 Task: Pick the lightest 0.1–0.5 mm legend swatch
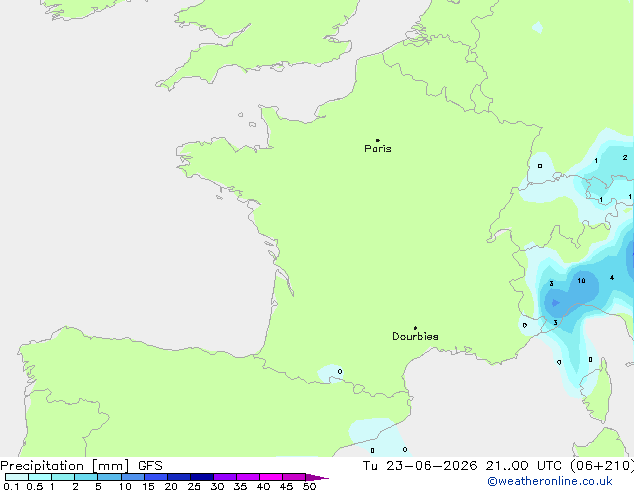tap(17, 477)
